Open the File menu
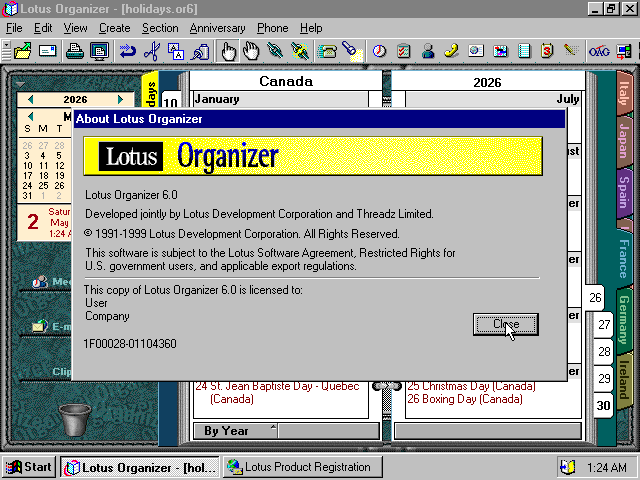This screenshot has height=480, width=640. (14, 28)
